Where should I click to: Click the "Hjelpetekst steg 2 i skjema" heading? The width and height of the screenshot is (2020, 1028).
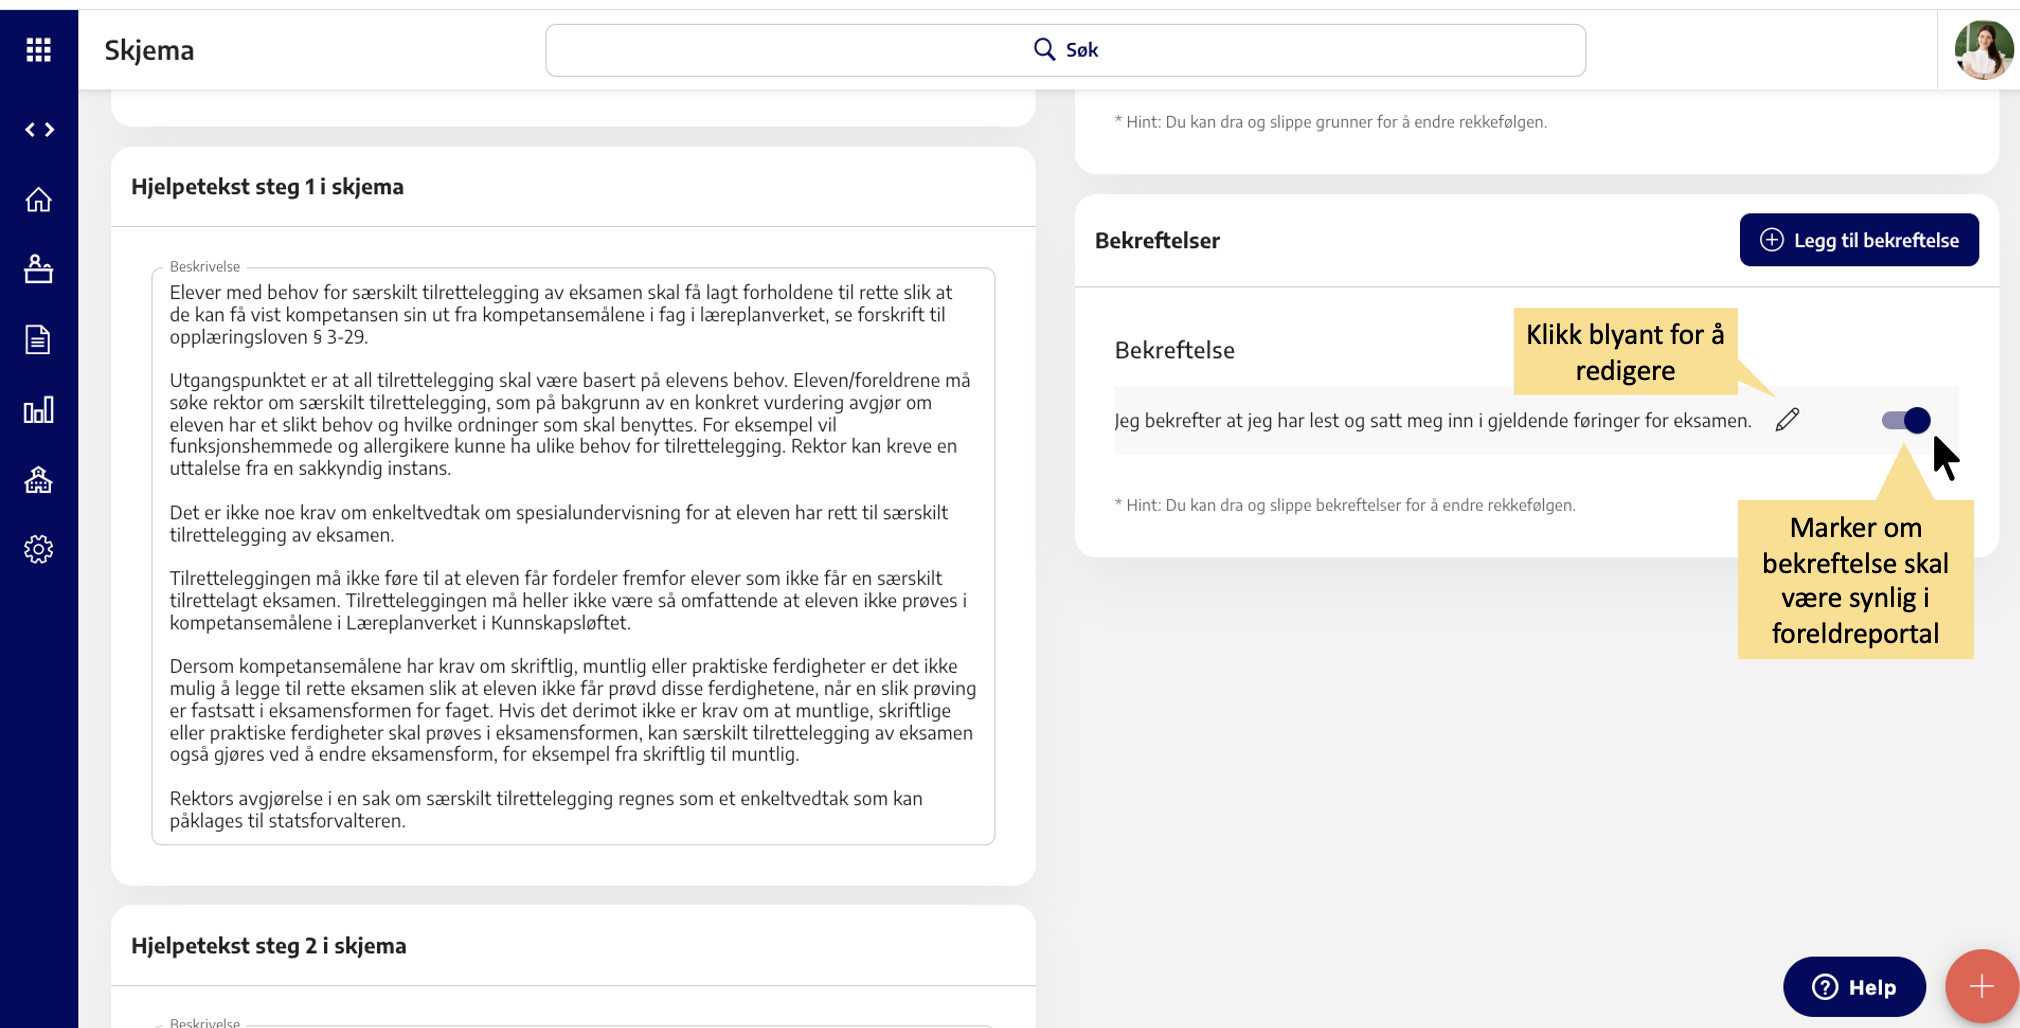[268, 946]
